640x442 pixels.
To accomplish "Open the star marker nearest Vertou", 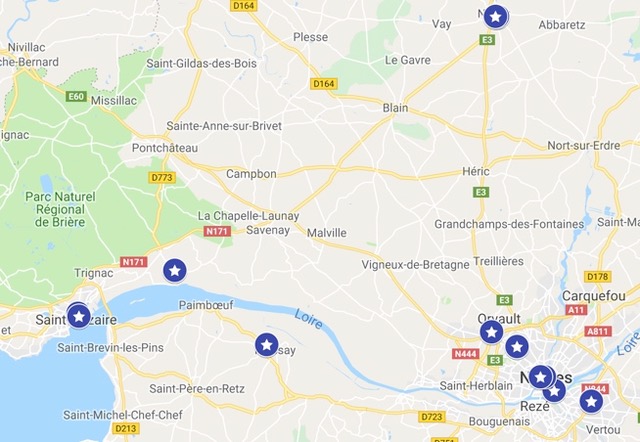I will (x=591, y=402).
